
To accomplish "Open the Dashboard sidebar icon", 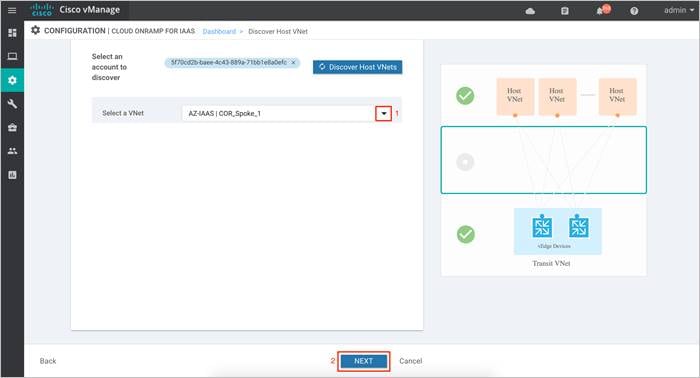I will pos(12,33).
